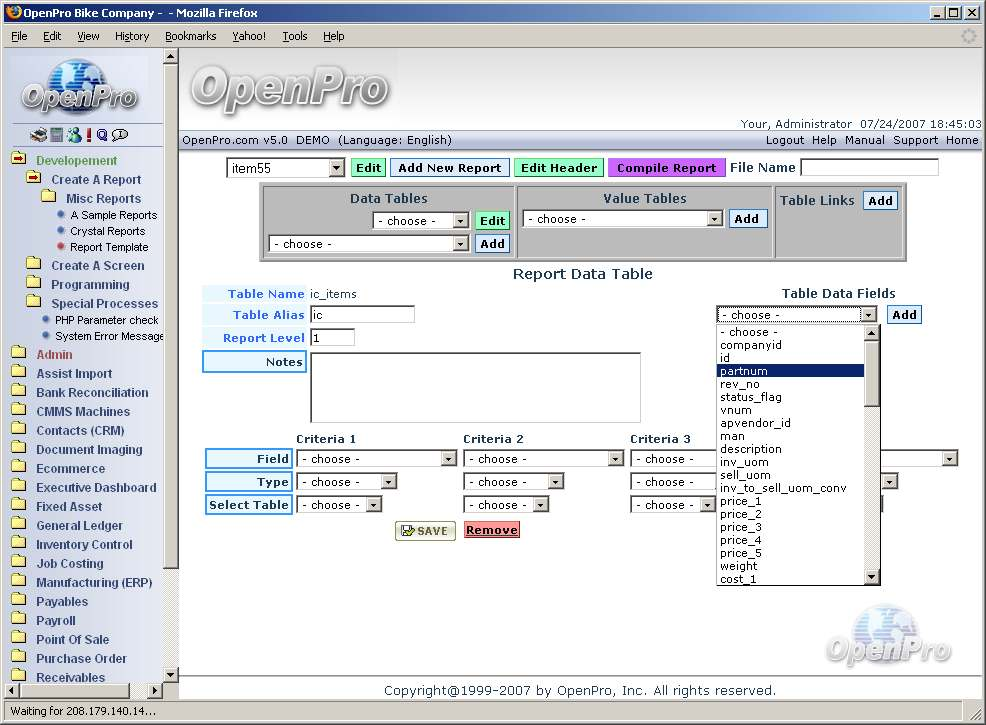Click the messenger people icon in sidebar
Screen dimensions: 986x725
tap(73, 135)
